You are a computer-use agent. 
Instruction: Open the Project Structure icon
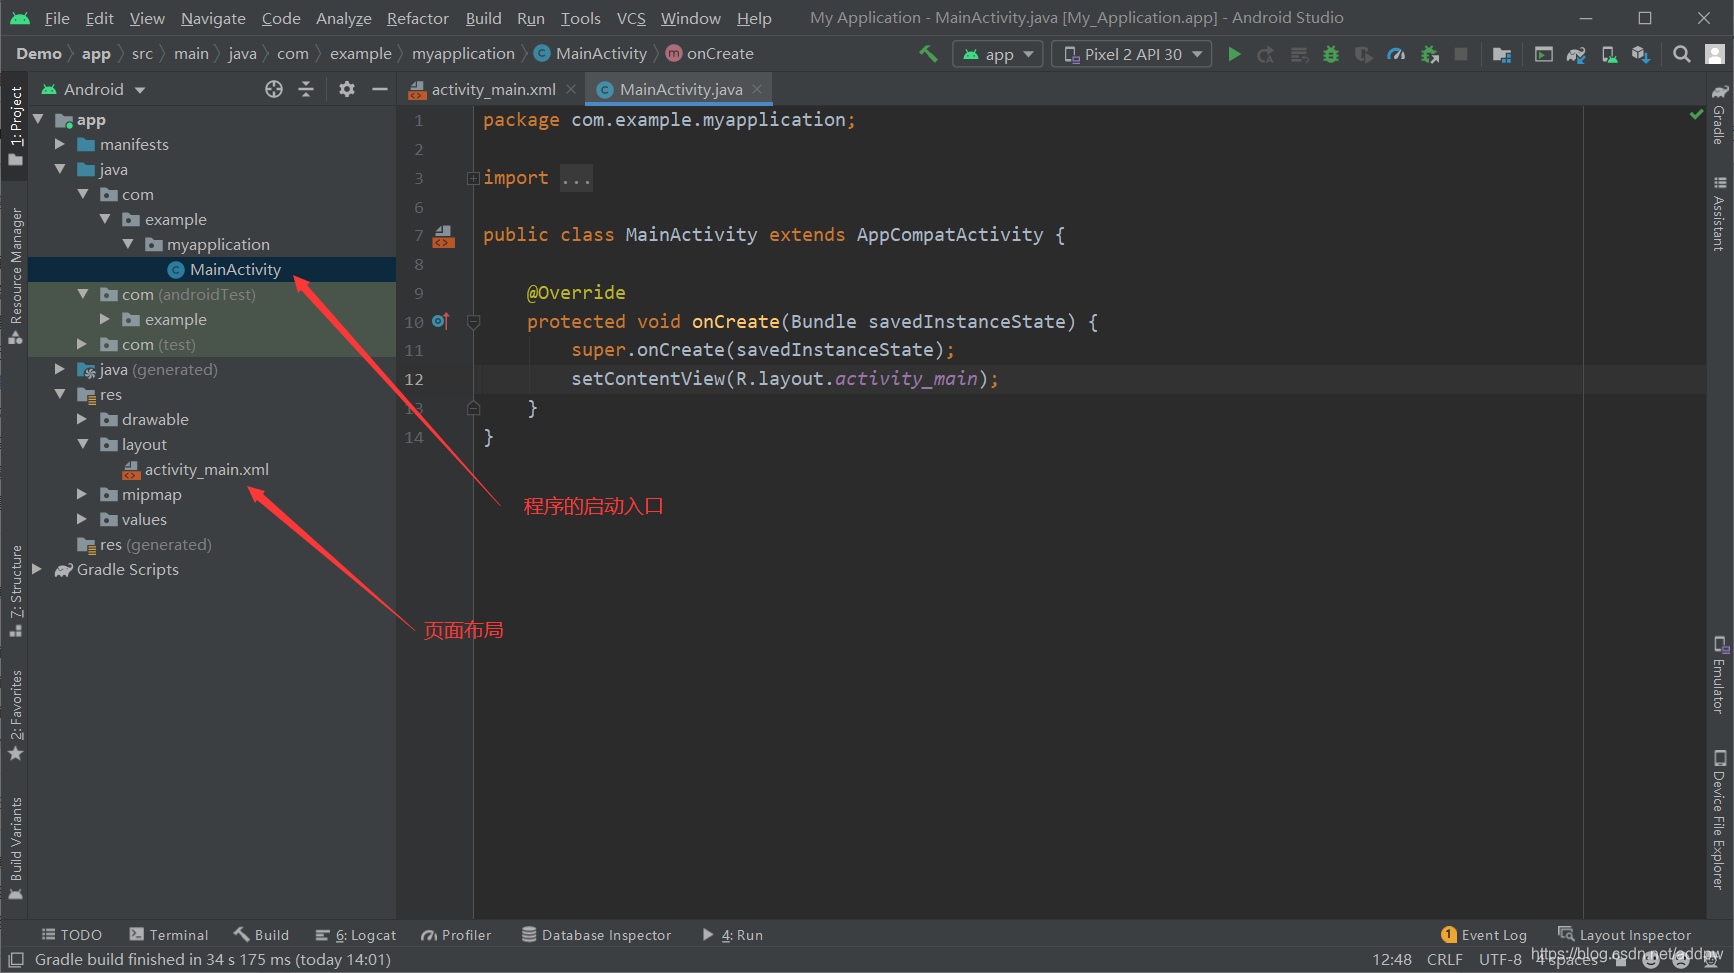pyautogui.click(x=1501, y=54)
